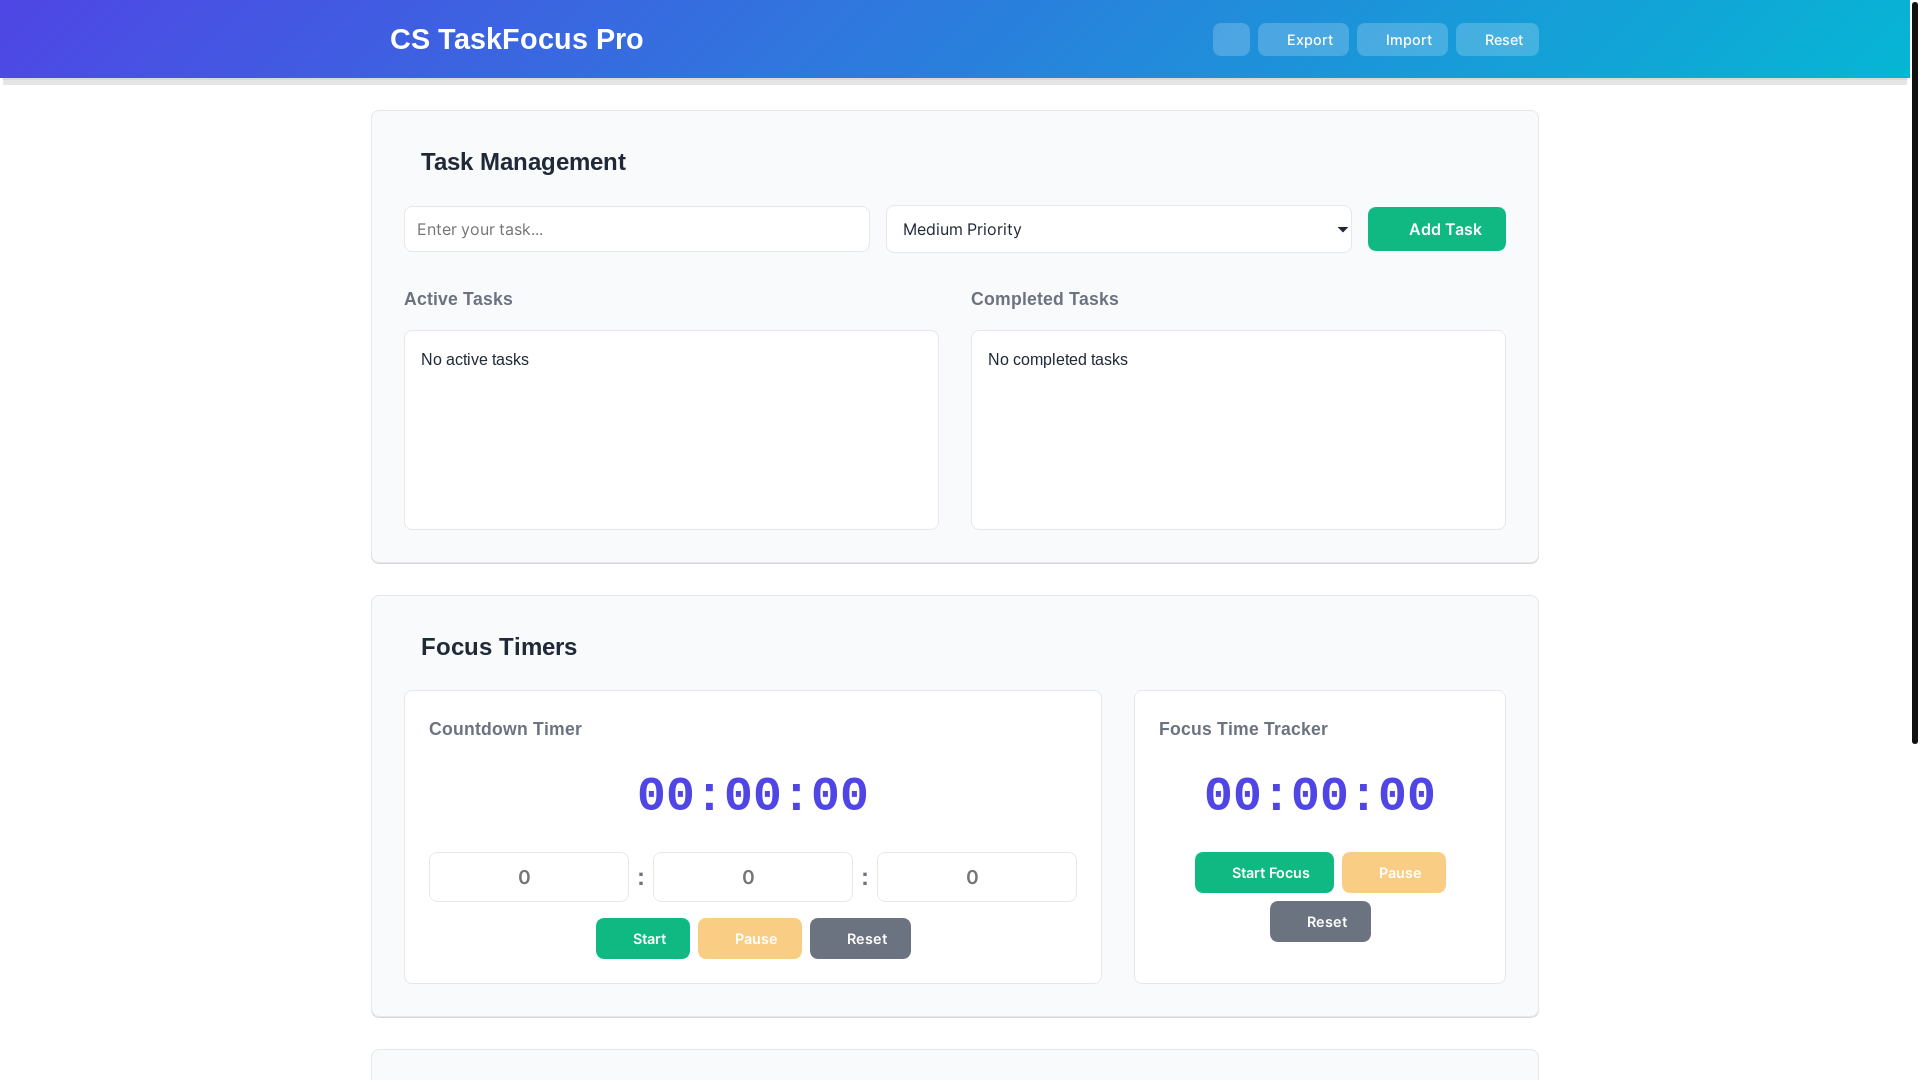Image resolution: width=1920 pixels, height=1080 pixels.
Task: Open Import from the header
Action: click(1402, 40)
